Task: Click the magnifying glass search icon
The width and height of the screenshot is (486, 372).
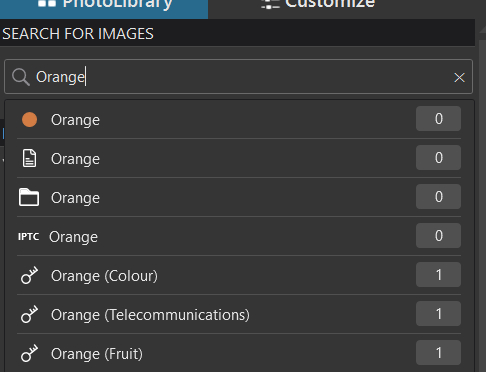Action: pyautogui.click(x=21, y=77)
